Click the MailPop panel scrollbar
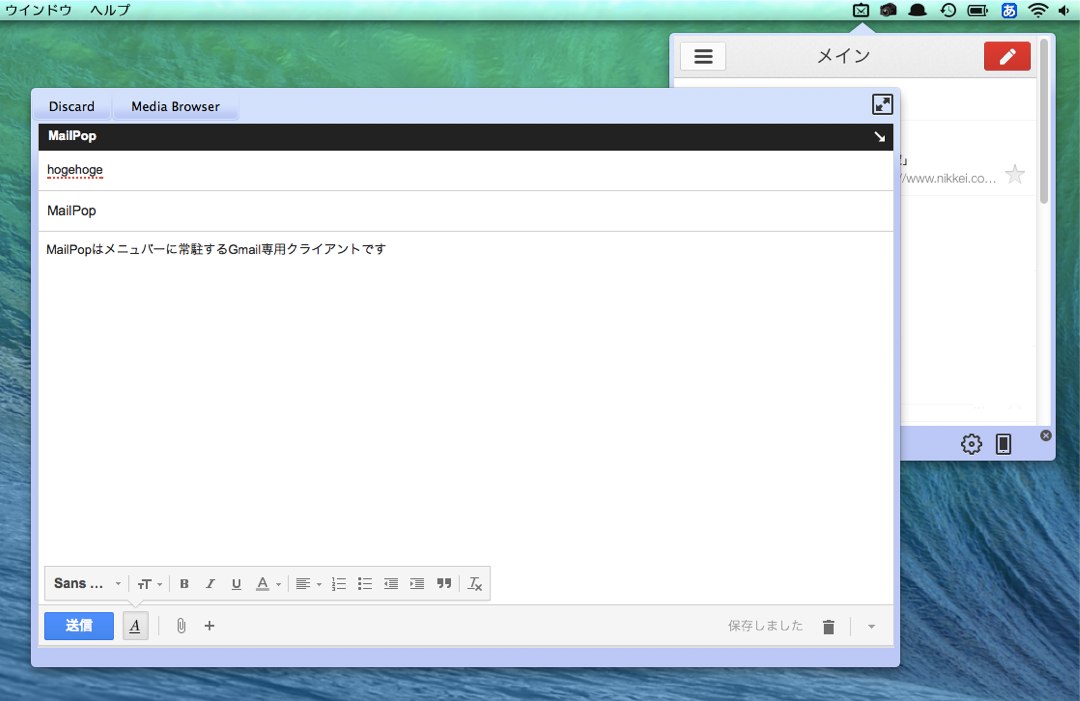1080x701 pixels. [1044, 121]
